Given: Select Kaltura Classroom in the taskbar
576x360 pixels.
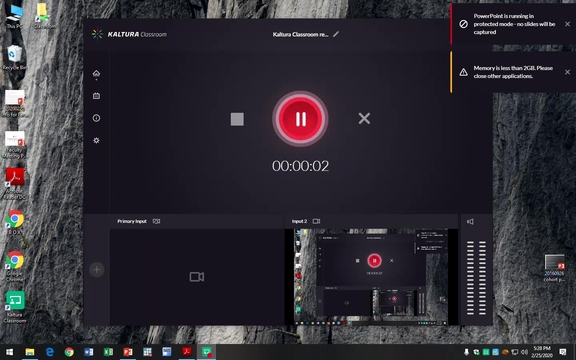Looking at the screenshot, I should [206, 352].
